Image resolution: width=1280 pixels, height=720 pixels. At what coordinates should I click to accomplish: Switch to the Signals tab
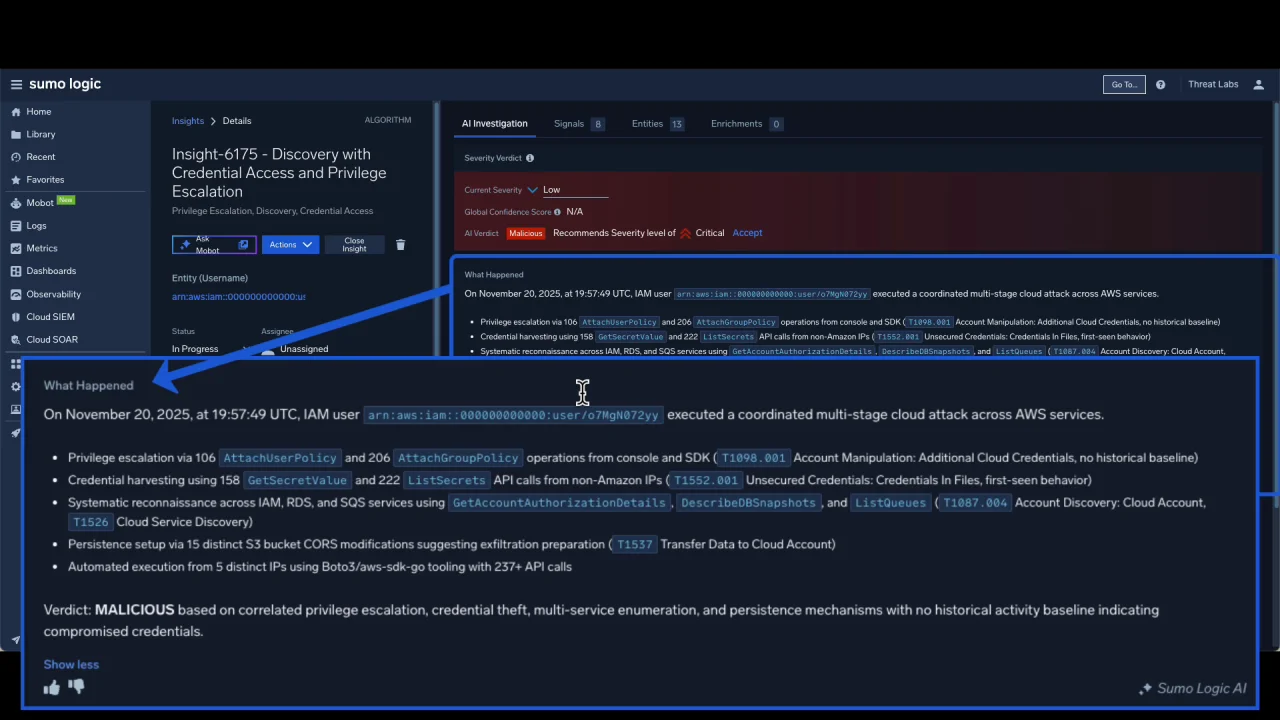(569, 123)
